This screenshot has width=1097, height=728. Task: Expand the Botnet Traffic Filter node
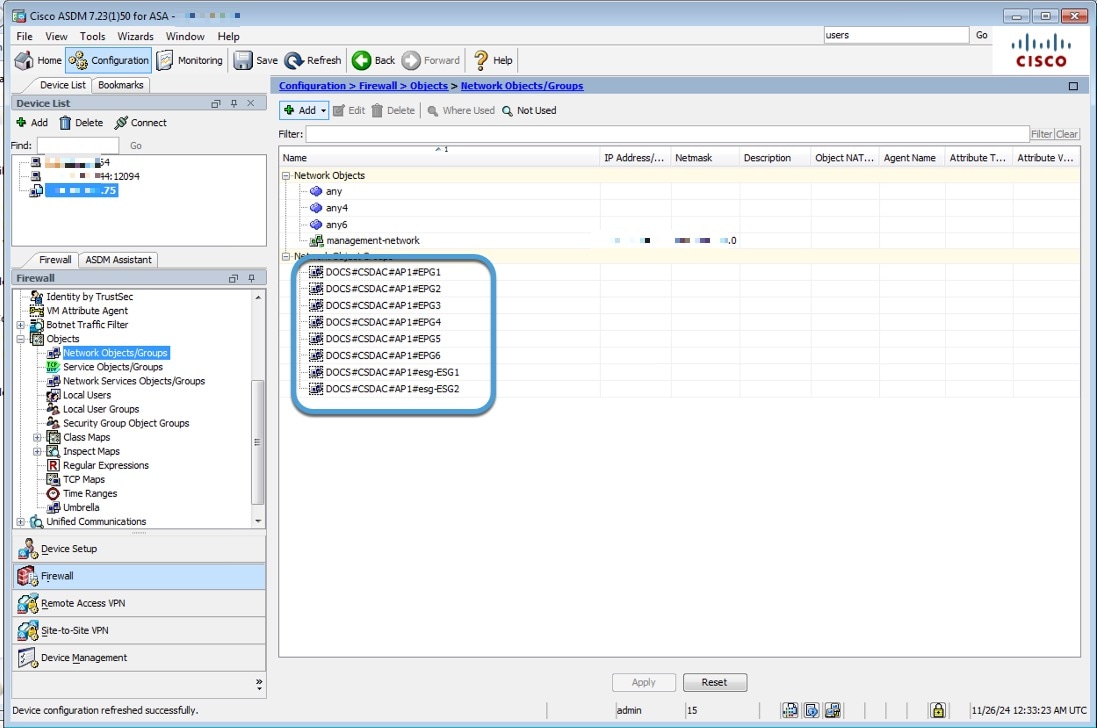[x=20, y=325]
